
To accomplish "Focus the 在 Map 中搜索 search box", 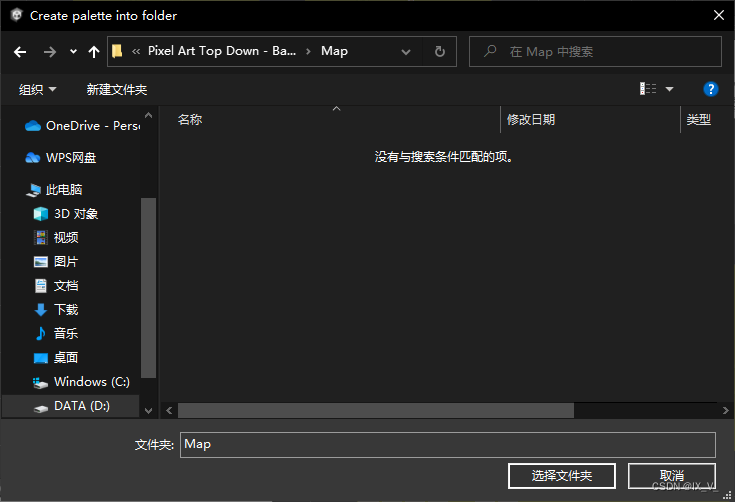I will coord(595,52).
